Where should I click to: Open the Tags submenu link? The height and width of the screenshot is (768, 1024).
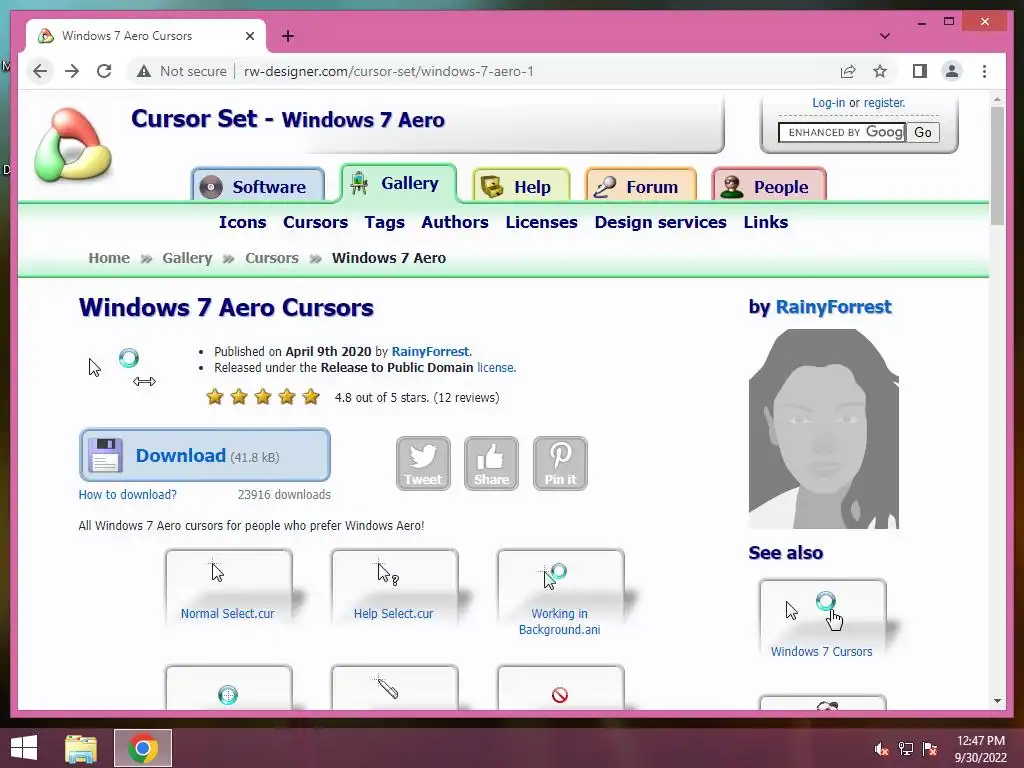[x=385, y=222]
